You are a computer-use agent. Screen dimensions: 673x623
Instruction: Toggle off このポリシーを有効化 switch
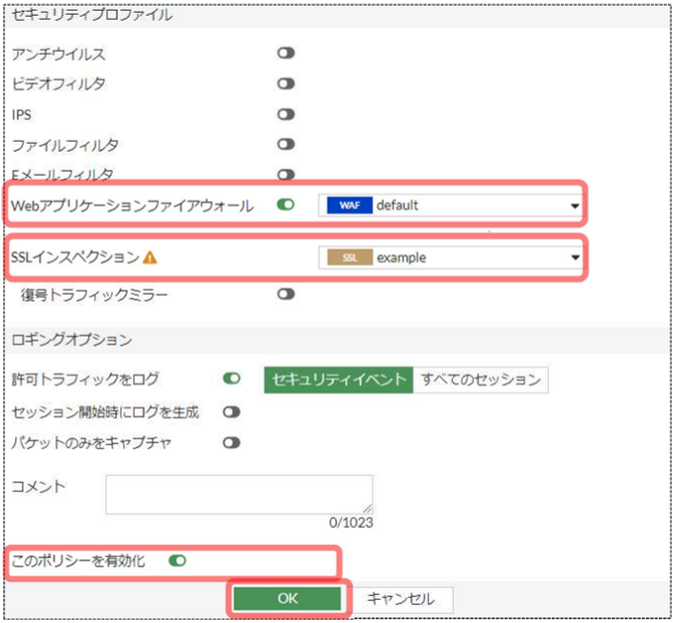point(178,561)
